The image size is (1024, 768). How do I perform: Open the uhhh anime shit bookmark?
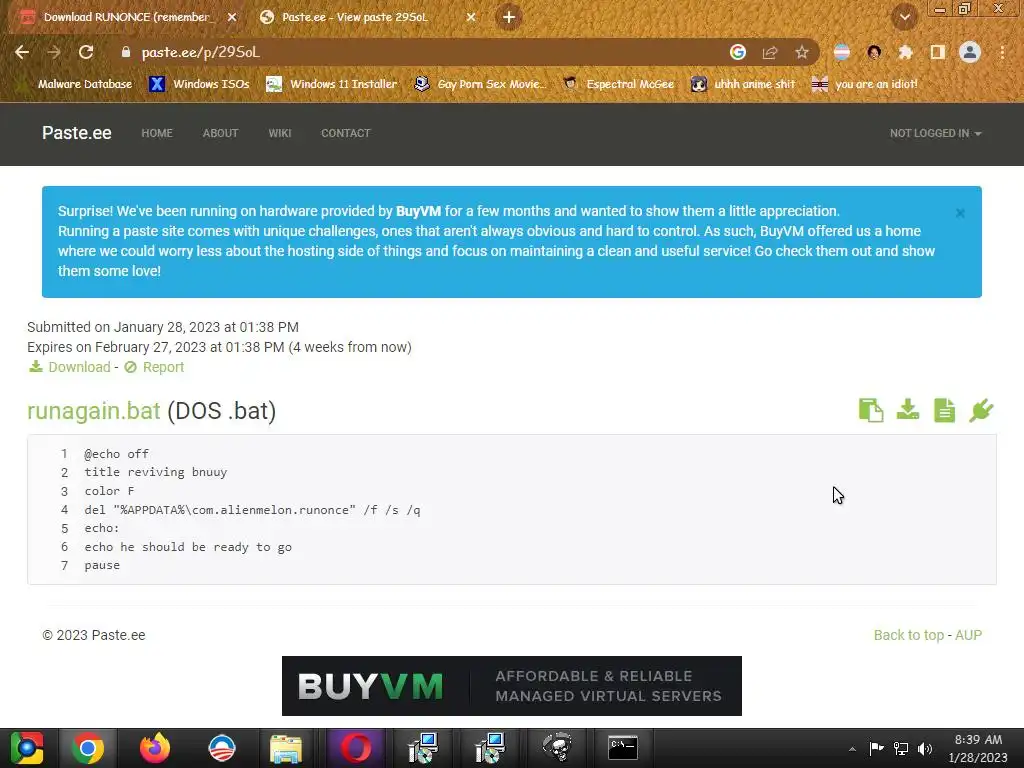(743, 84)
